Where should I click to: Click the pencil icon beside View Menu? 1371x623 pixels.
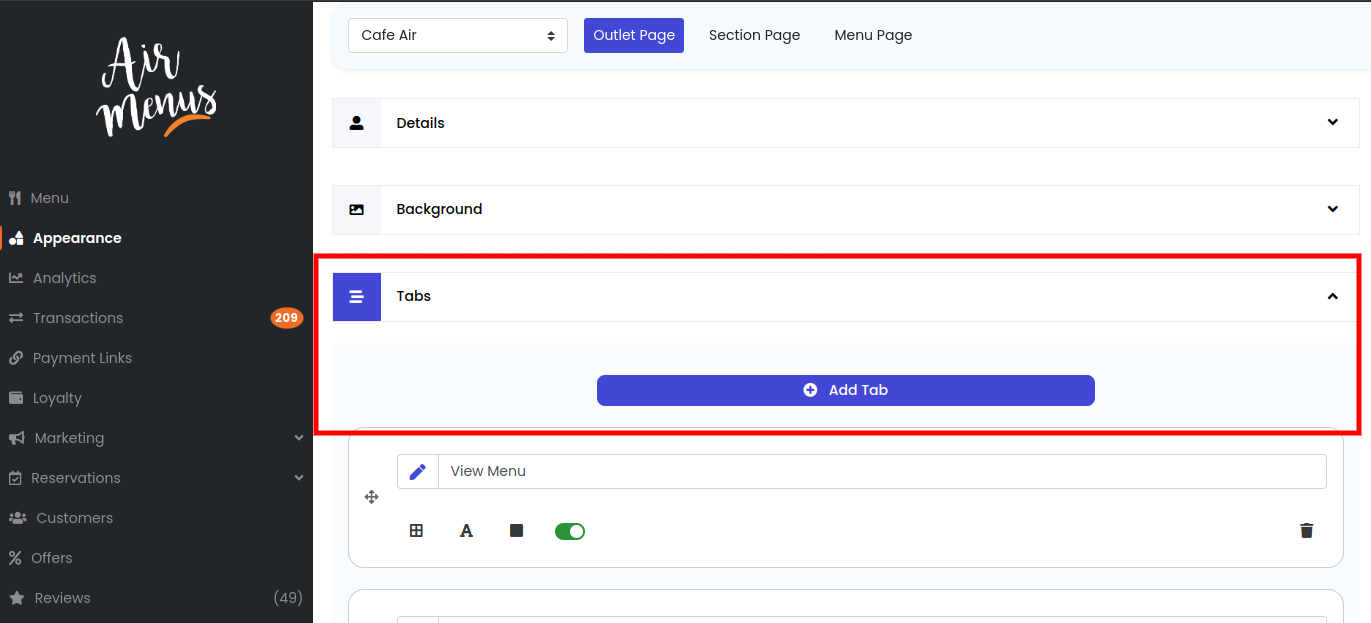[418, 471]
